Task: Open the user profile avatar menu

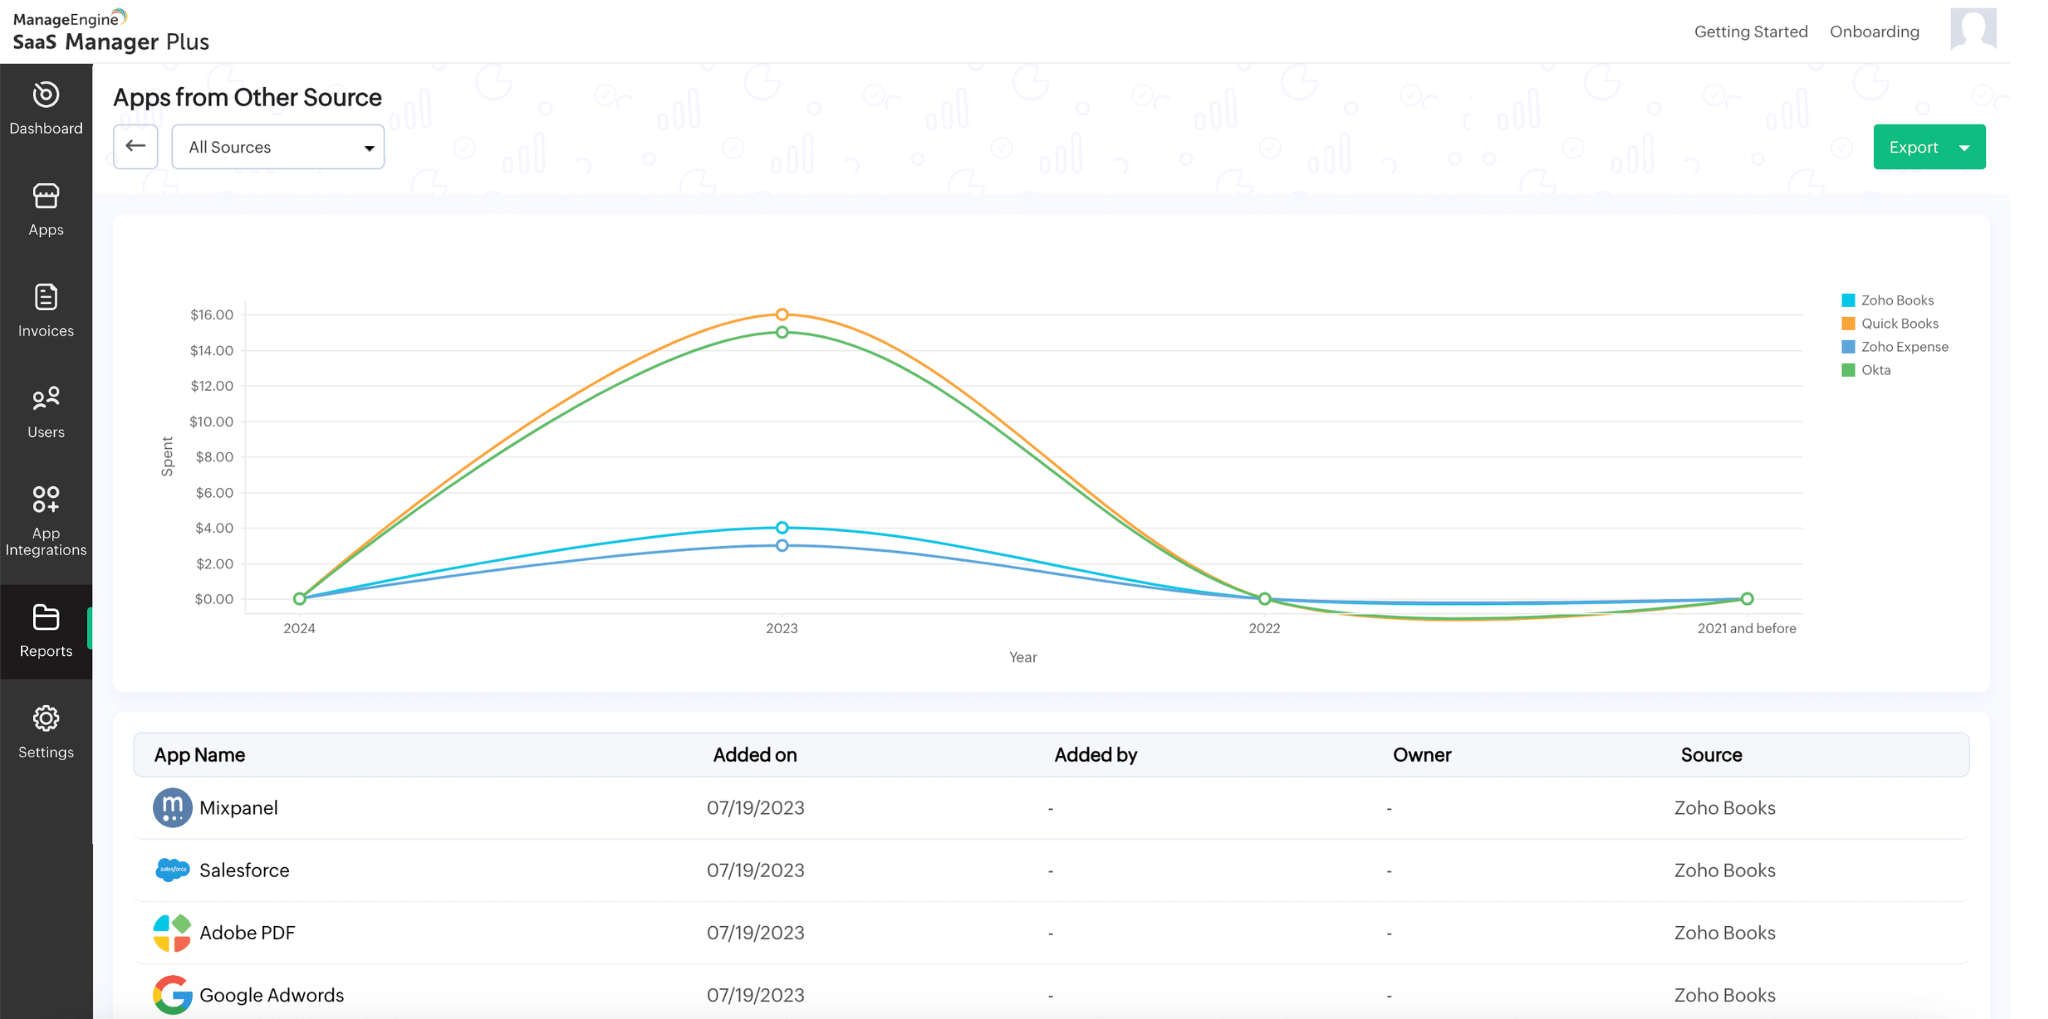Action: (1972, 31)
